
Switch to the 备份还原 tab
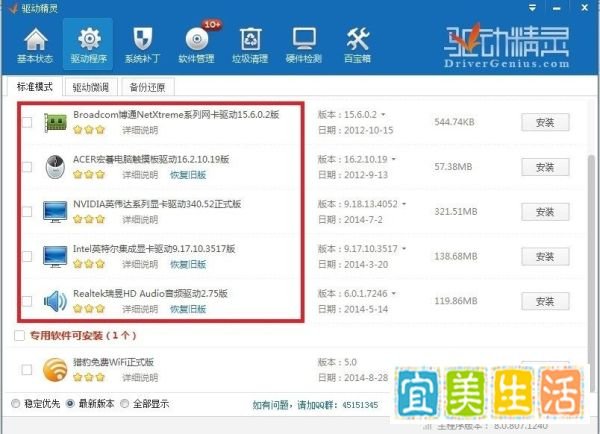click(x=148, y=87)
